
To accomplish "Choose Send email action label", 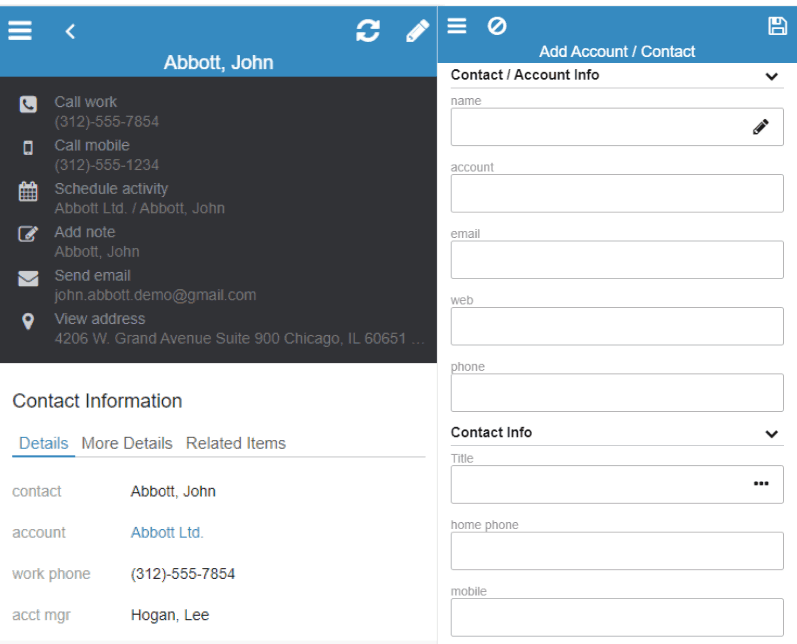I will (93, 275).
